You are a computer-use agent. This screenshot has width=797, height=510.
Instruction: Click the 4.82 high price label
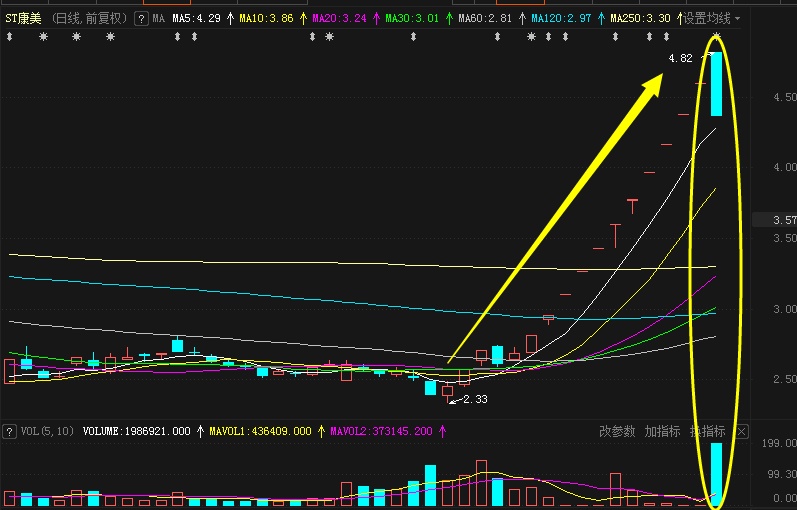tap(680, 58)
